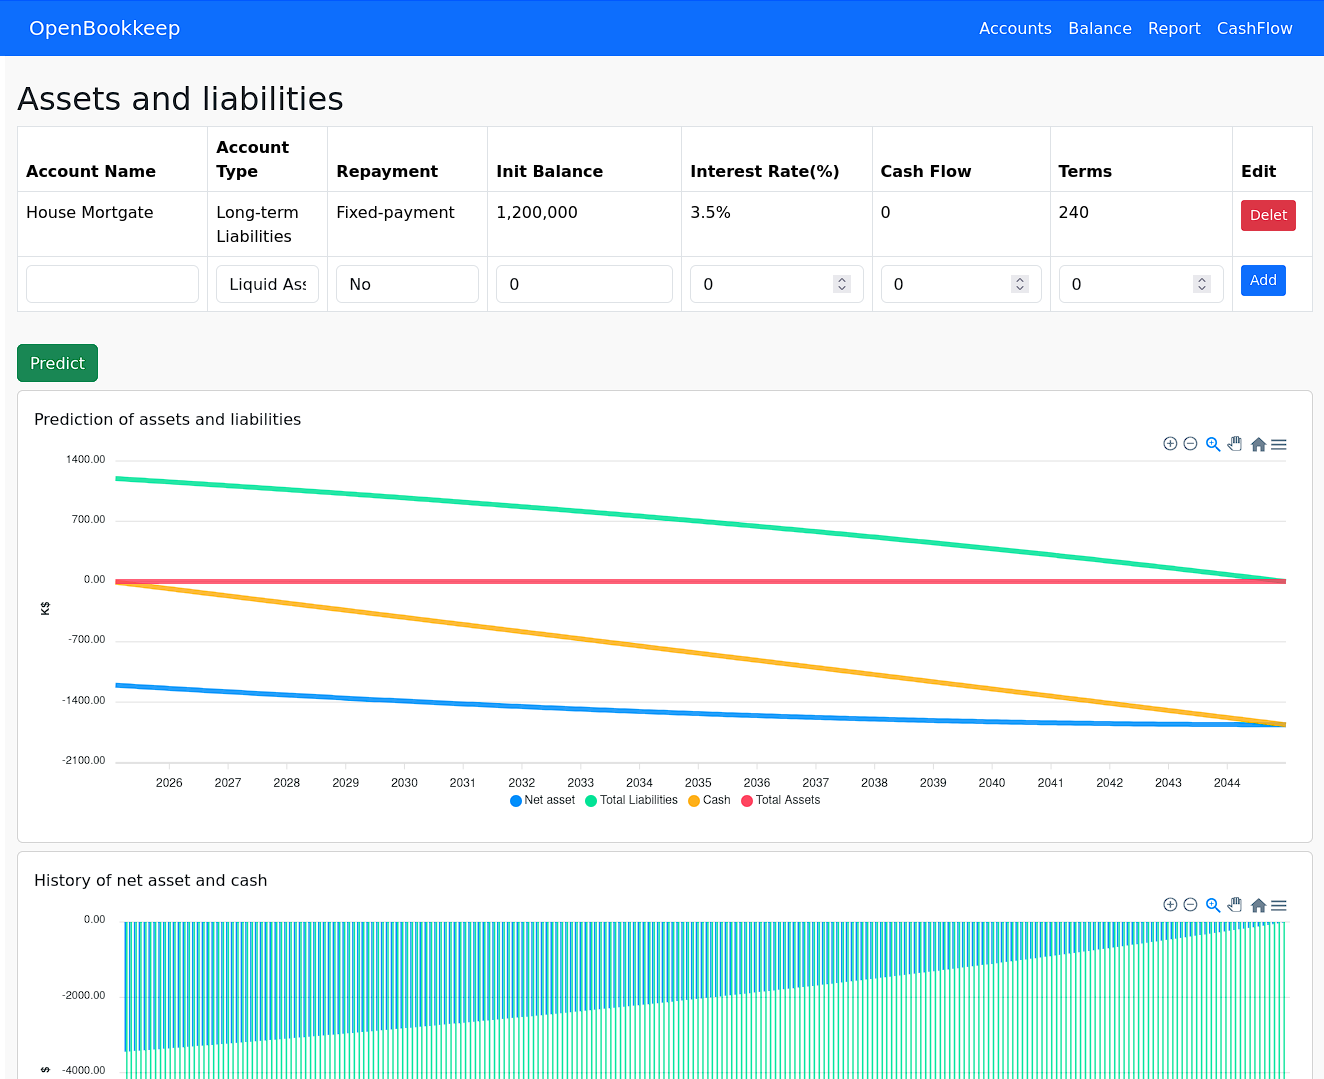Viewport: 1324px width, 1079px height.
Task: Reset zoom with home icon on prediction chart
Action: 1258,444
